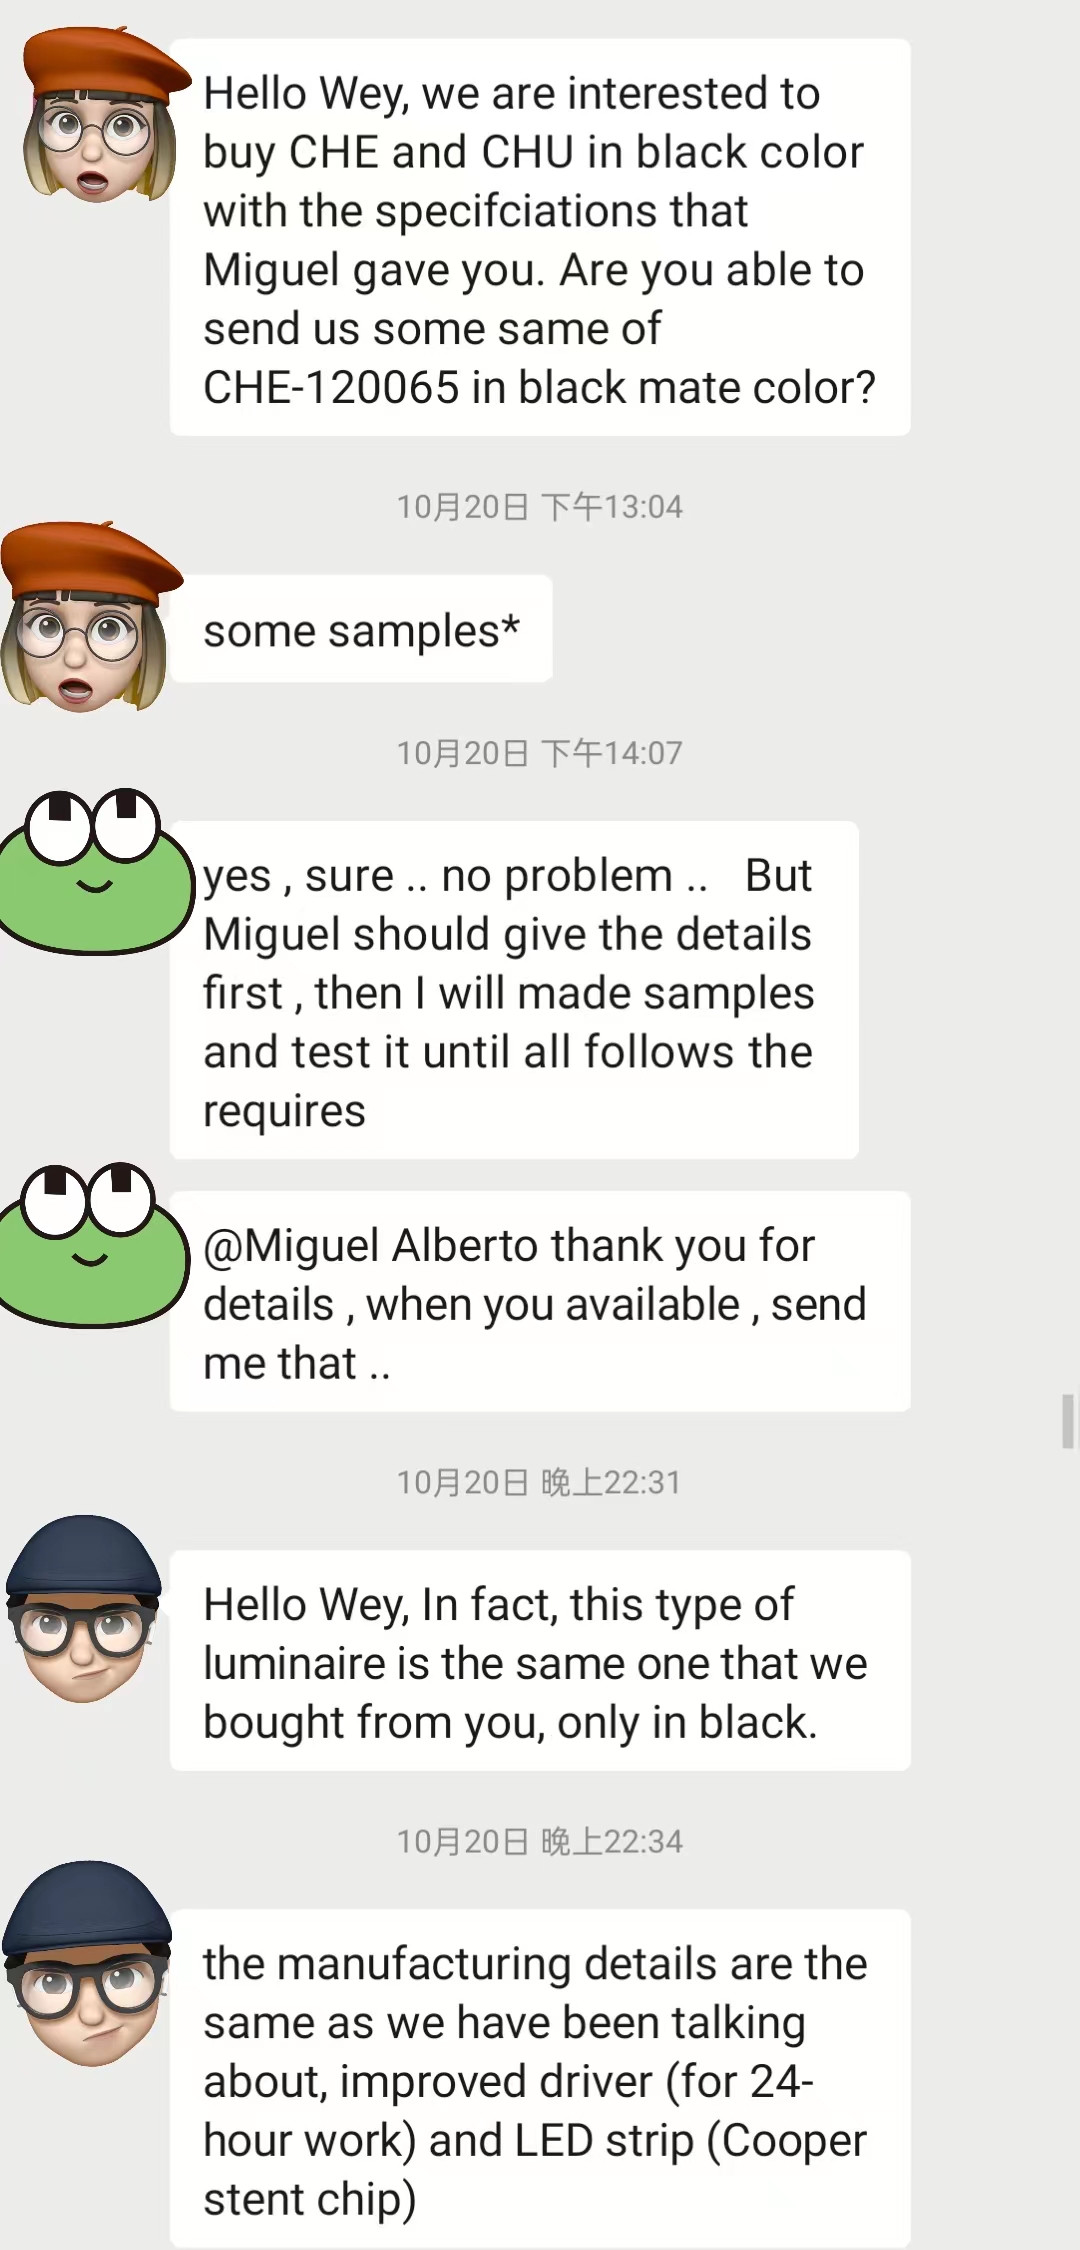
Task: Tap blue cap avatar beside manufacturing details message
Action: pyautogui.click(x=86, y=1966)
